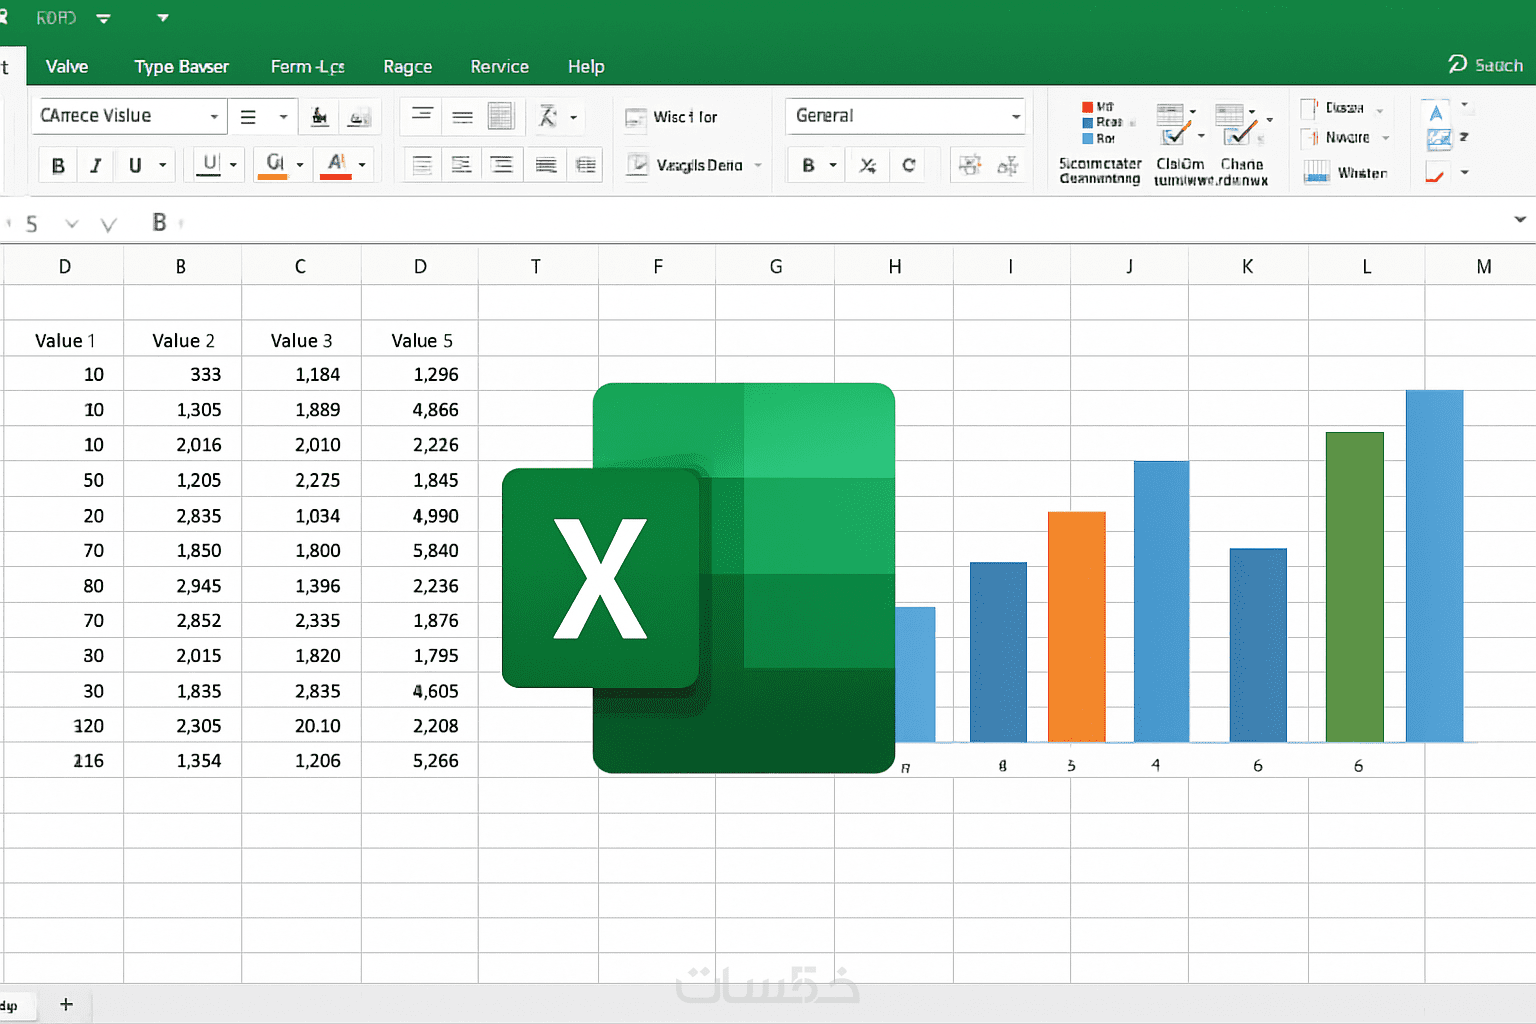Open the Help ribbon tab
1536x1024 pixels.
click(586, 67)
